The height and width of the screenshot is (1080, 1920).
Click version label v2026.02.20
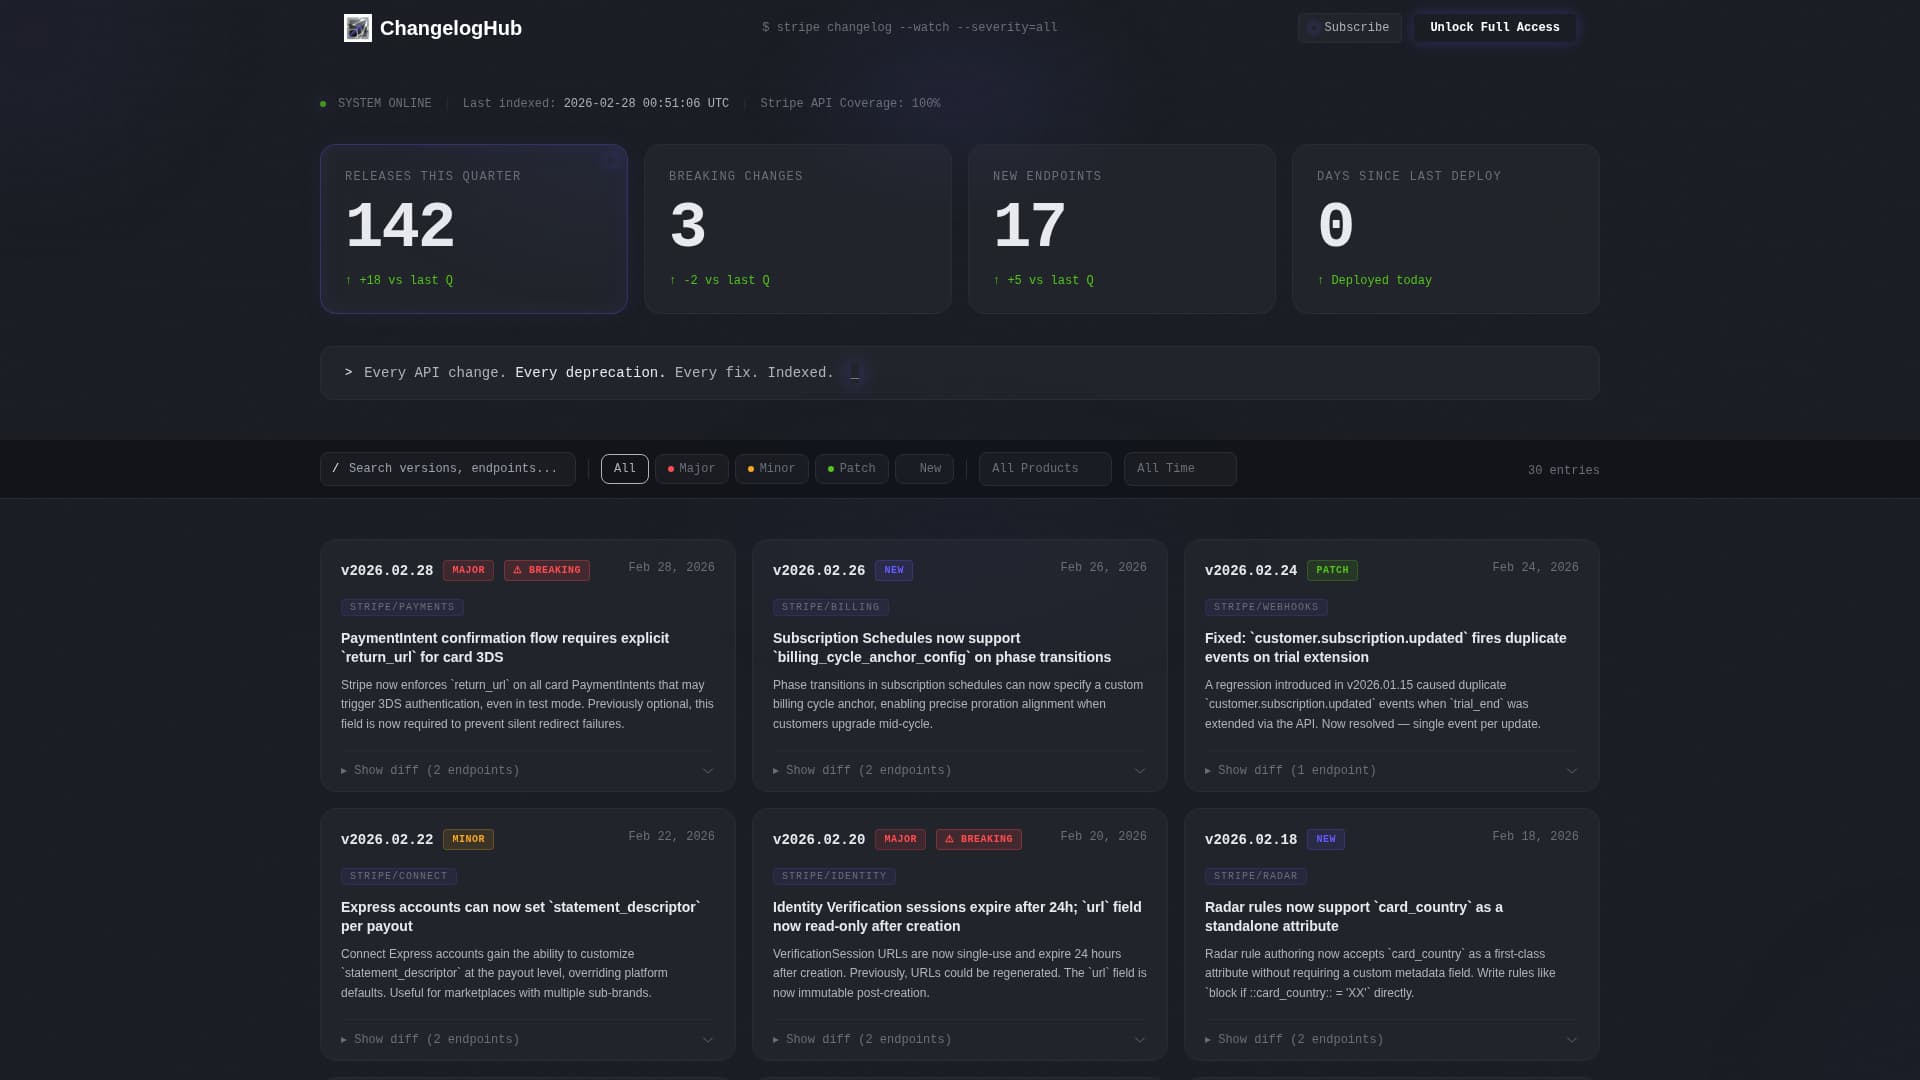pyautogui.click(x=819, y=840)
